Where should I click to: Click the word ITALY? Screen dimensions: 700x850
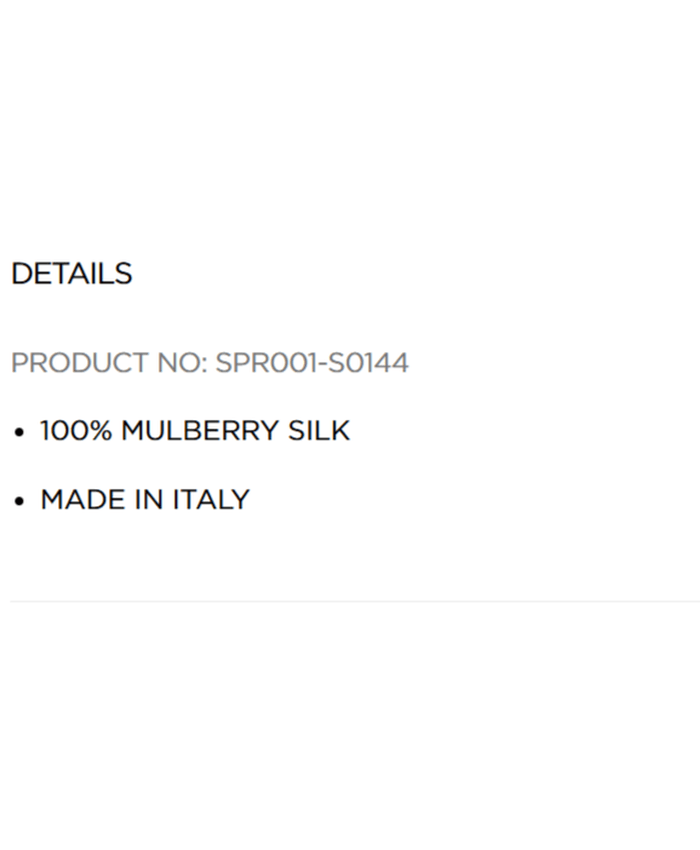point(211,500)
